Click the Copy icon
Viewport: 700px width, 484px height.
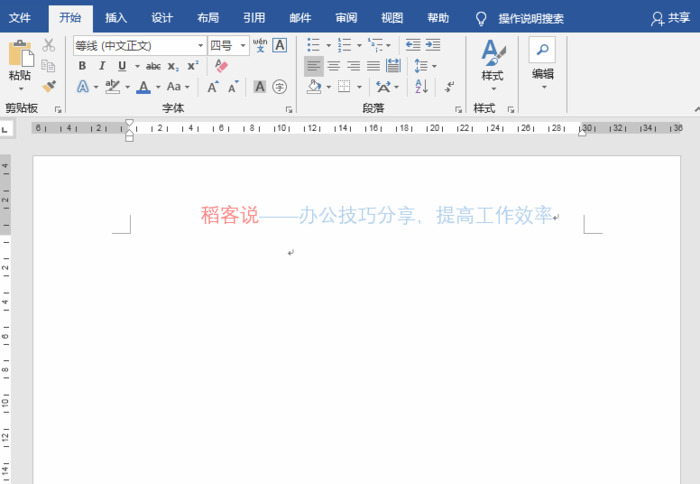click(48, 66)
